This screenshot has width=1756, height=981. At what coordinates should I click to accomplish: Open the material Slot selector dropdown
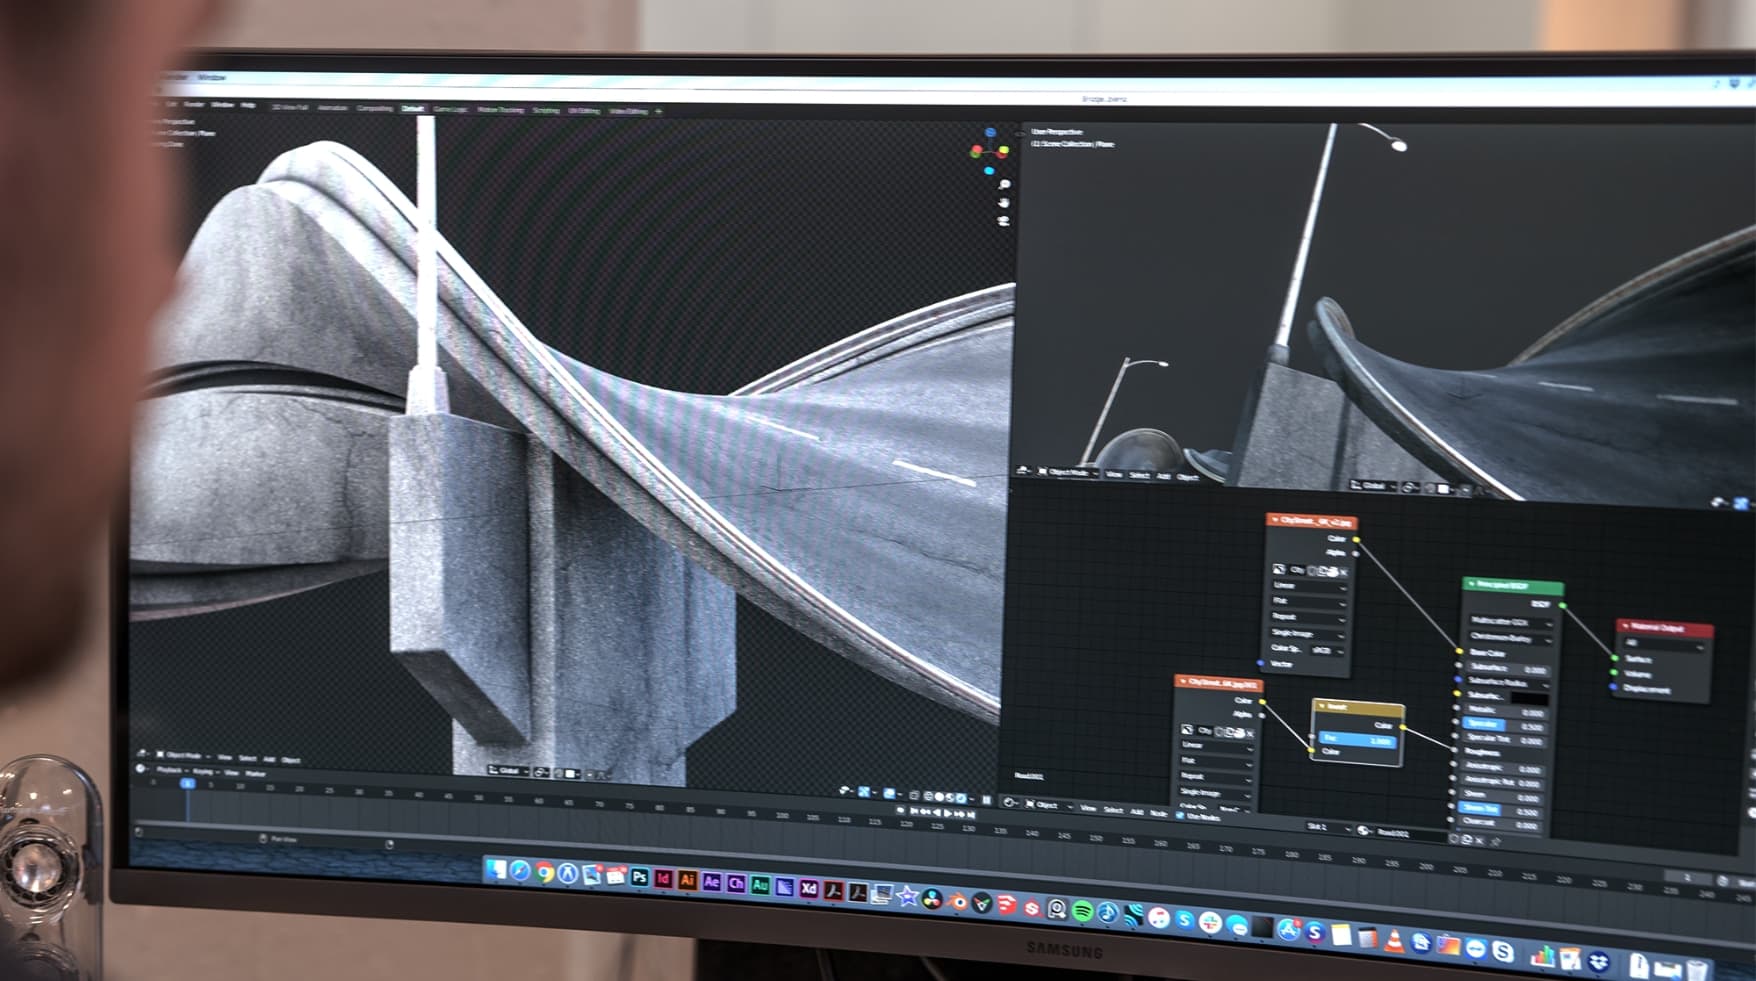(1326, 827)
